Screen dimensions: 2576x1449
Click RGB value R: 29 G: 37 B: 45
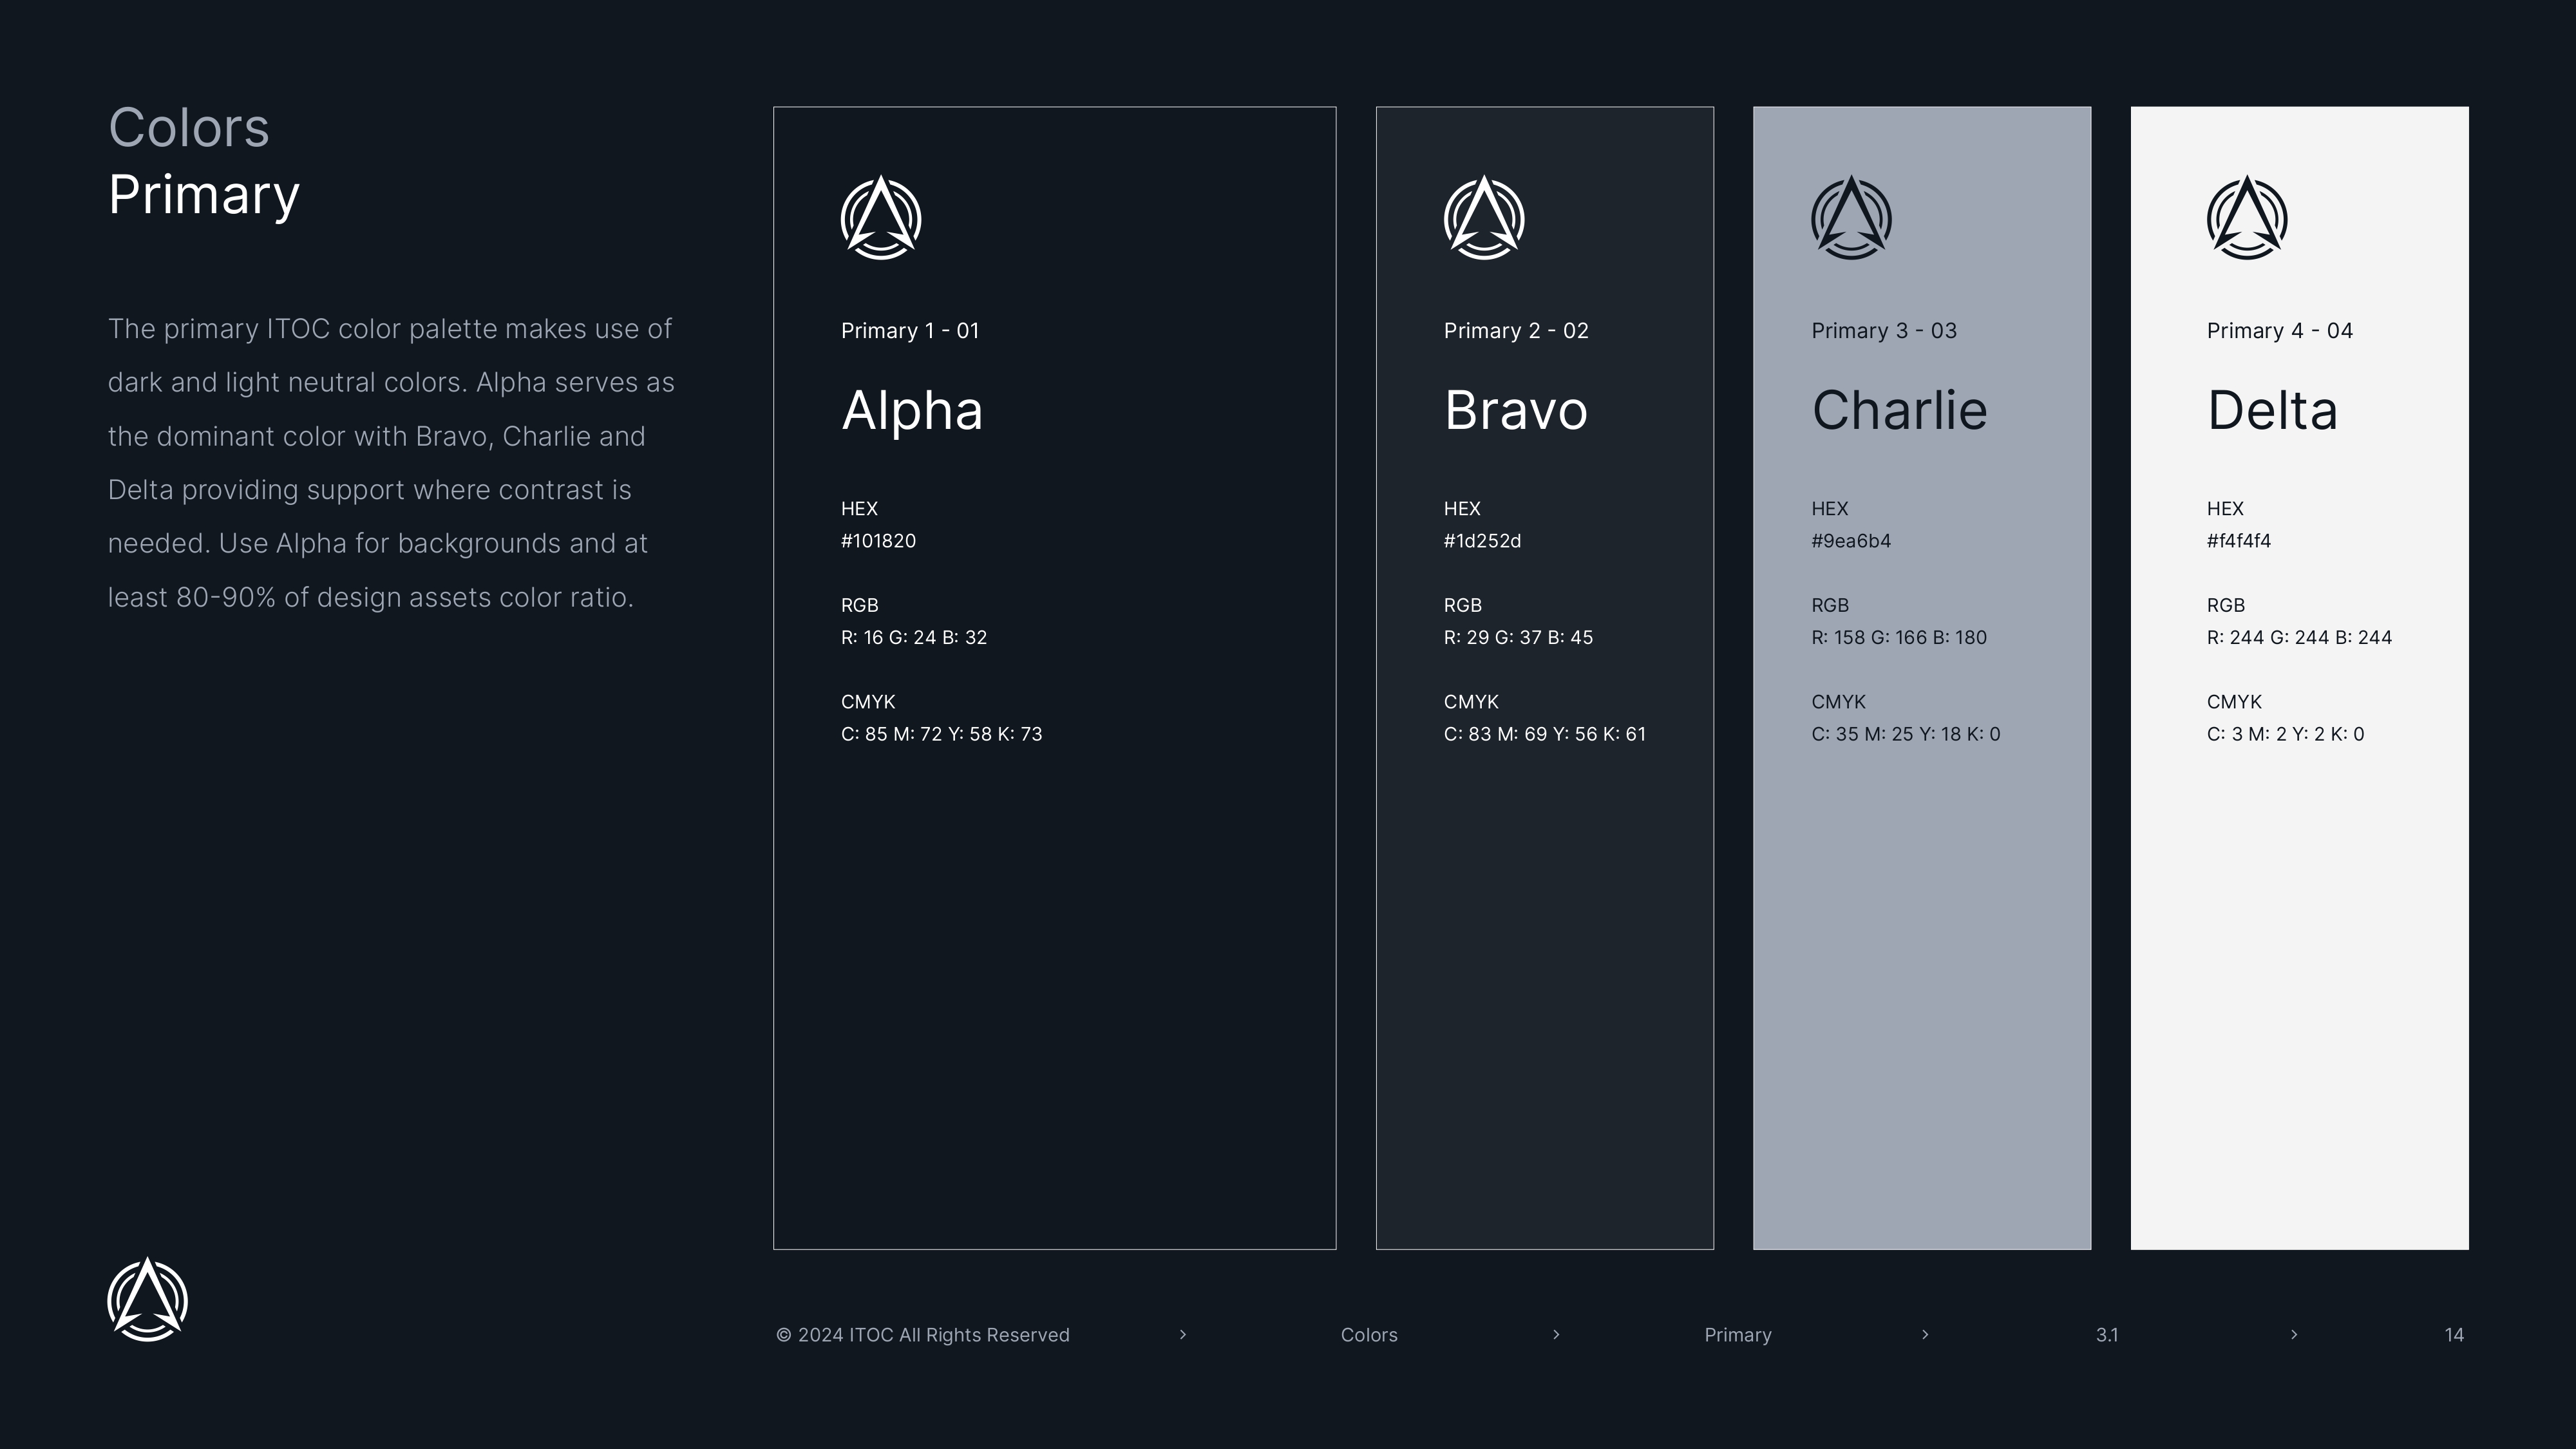(x=1518, y=638)
